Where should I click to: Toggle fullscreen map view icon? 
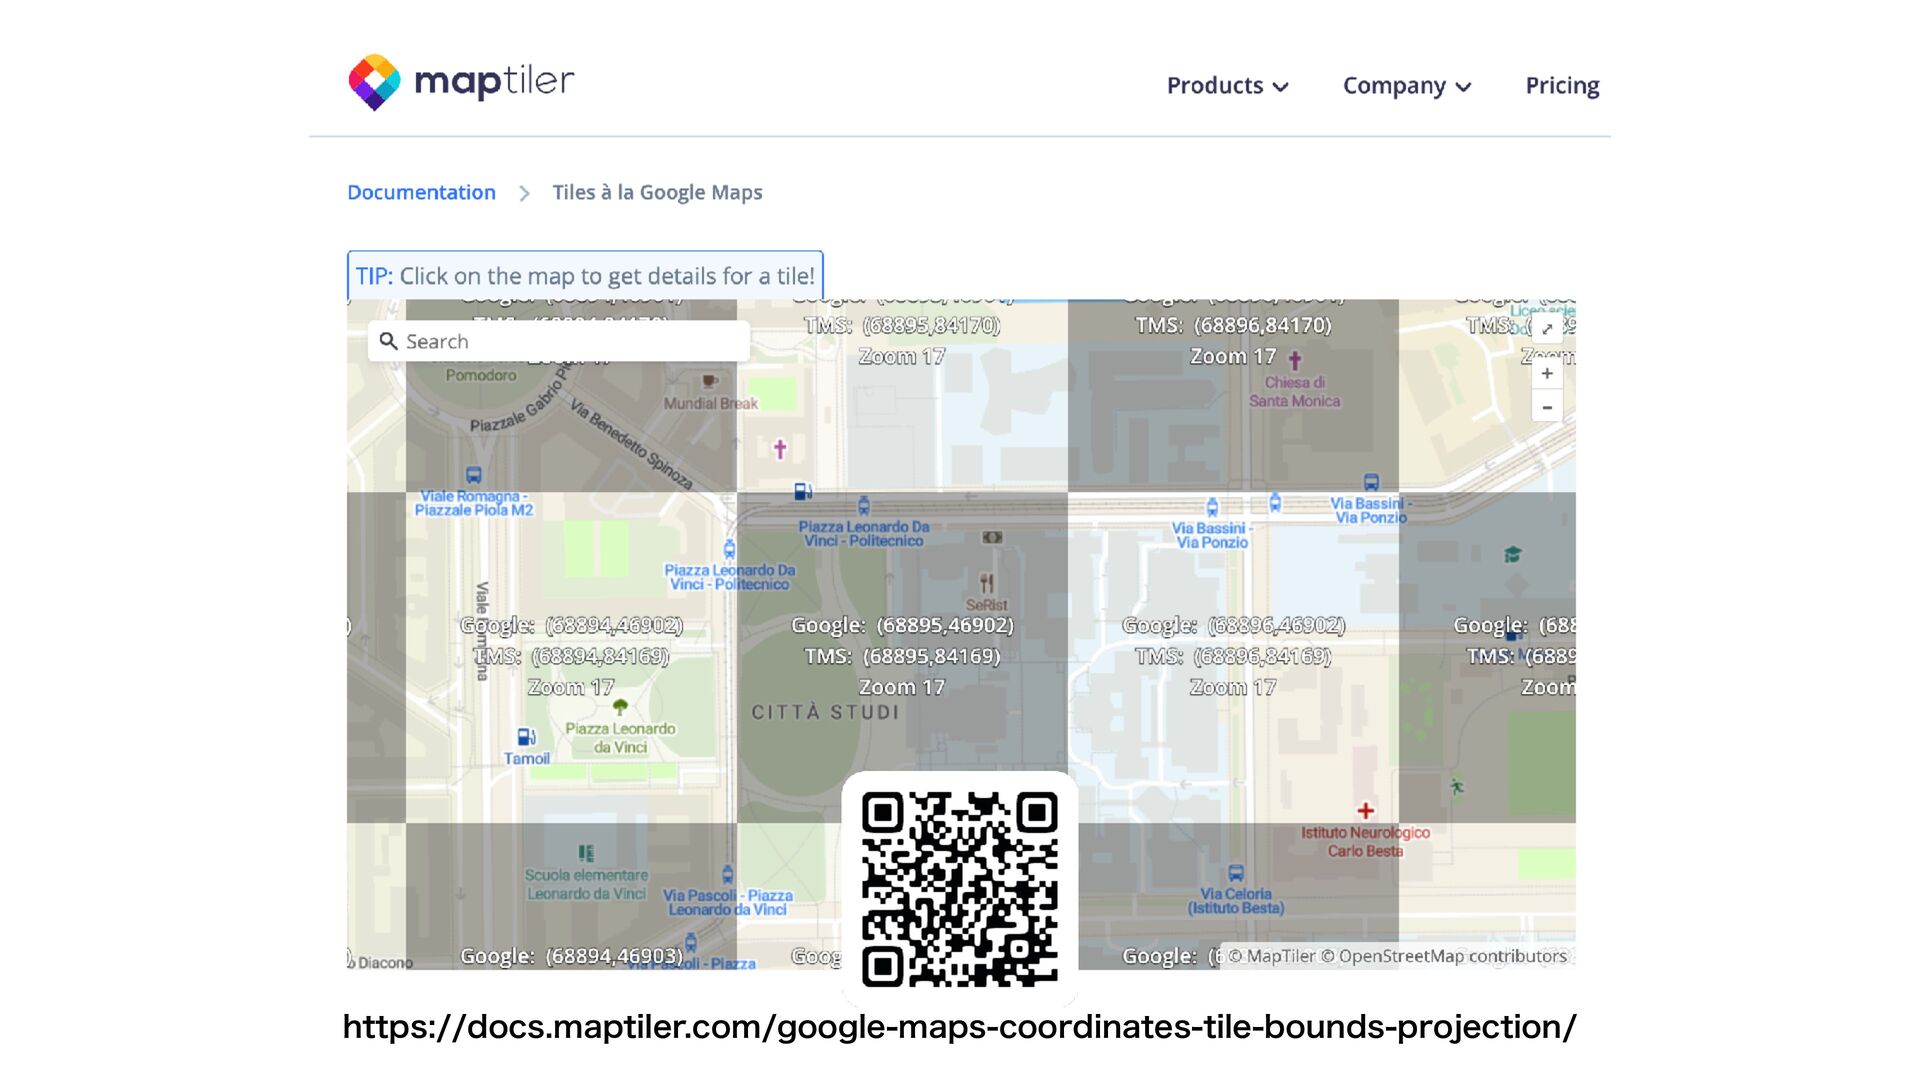coord(1547,329)
